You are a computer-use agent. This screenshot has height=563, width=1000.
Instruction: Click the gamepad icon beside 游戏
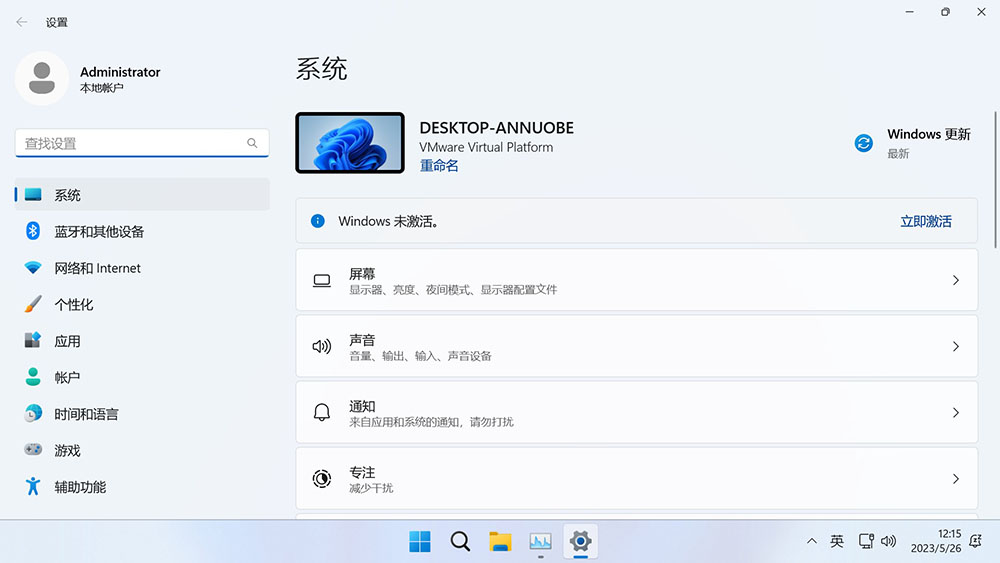point(33,450)
